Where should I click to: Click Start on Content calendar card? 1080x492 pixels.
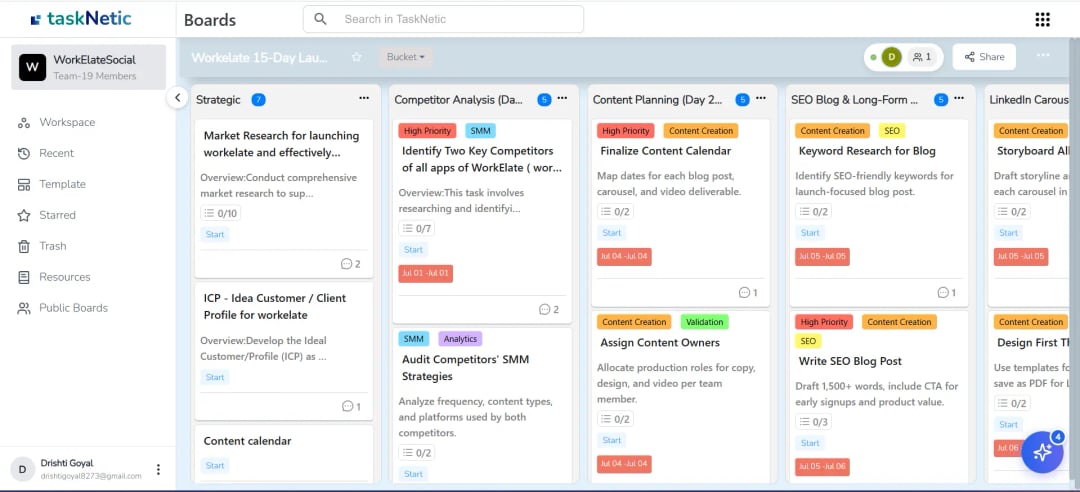pyautogui.click(x=215, y=465)
